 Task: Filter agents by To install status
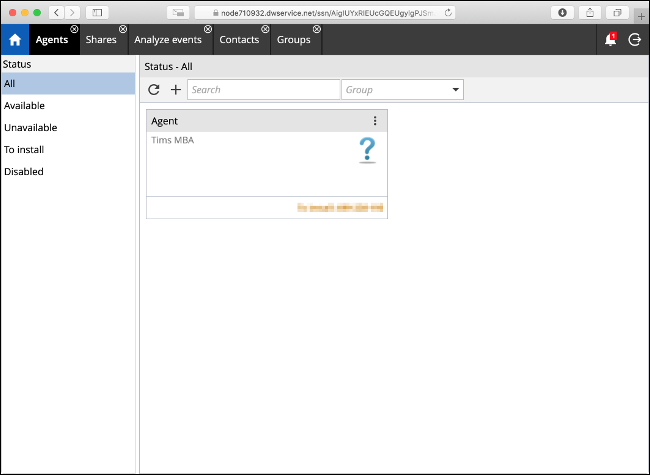(x=24, y=150)
